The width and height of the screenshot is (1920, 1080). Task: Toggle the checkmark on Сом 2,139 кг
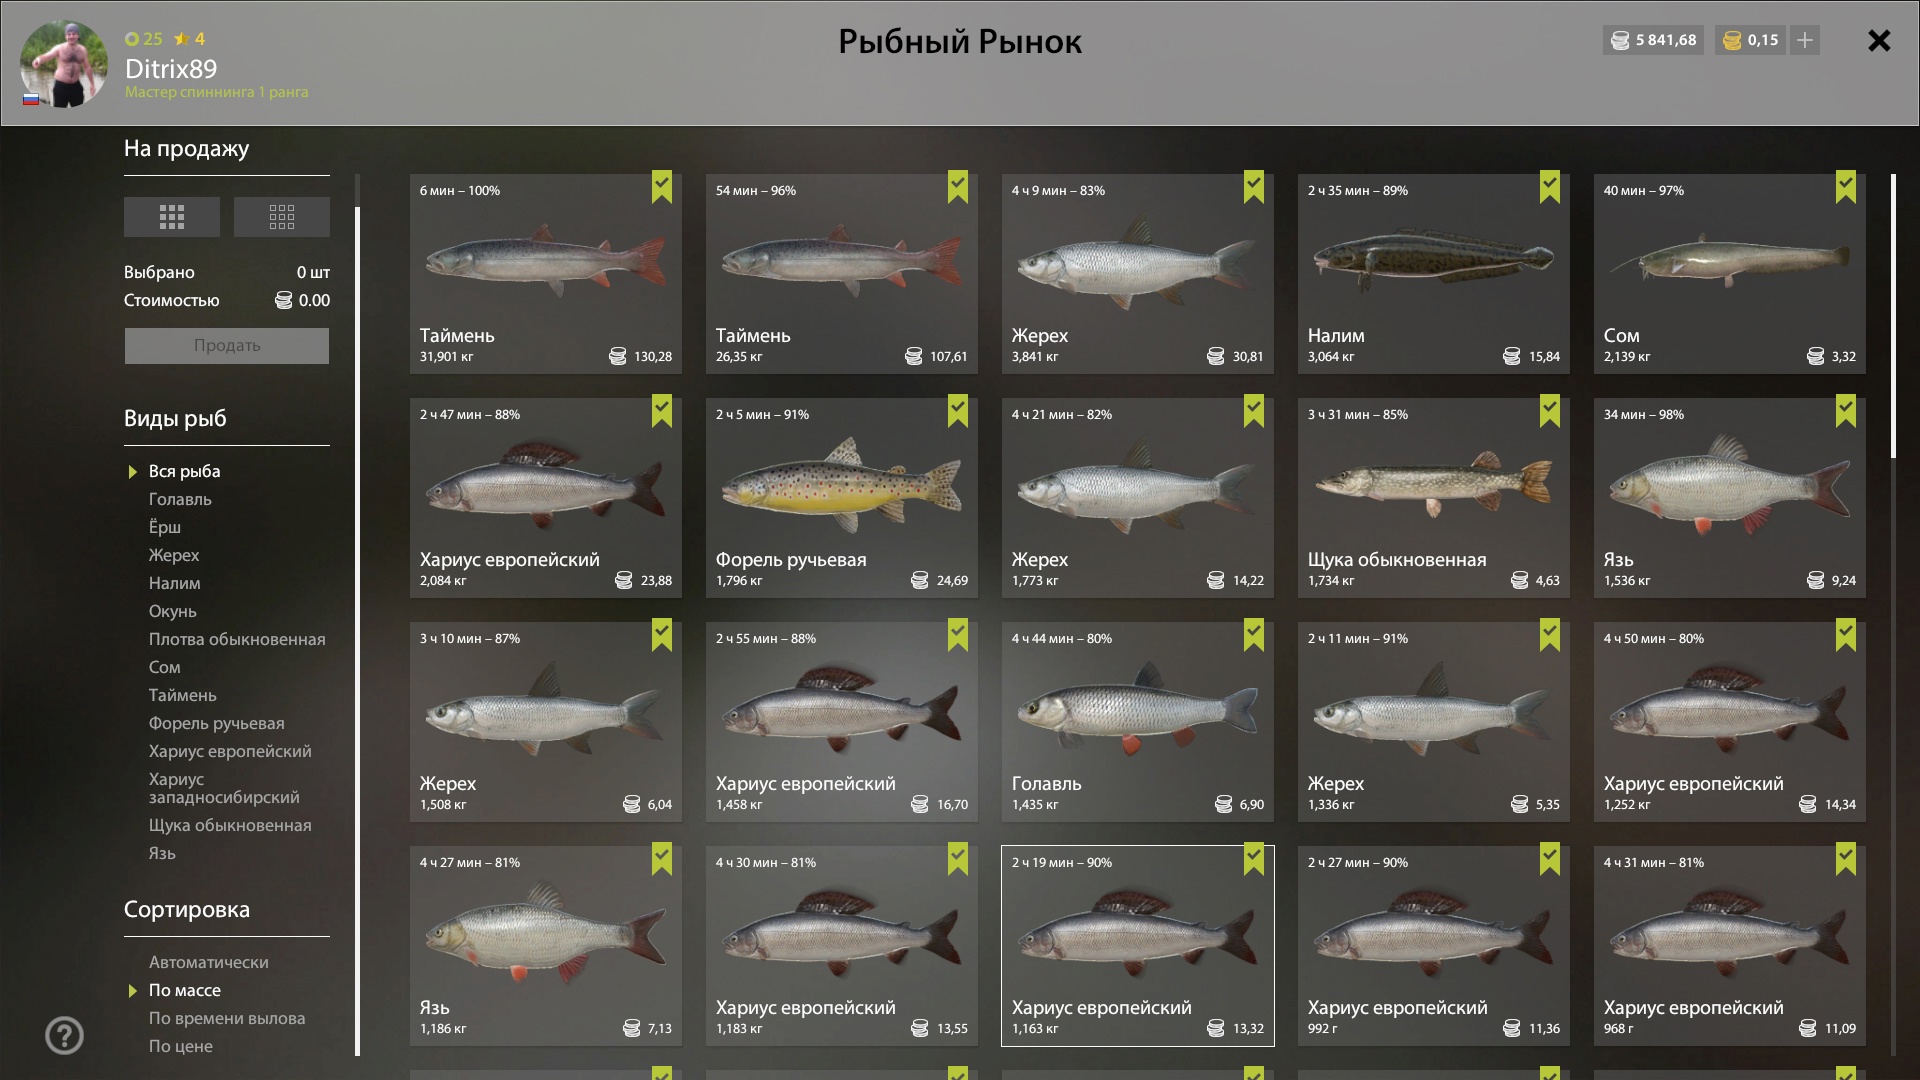coord(1846,187)
